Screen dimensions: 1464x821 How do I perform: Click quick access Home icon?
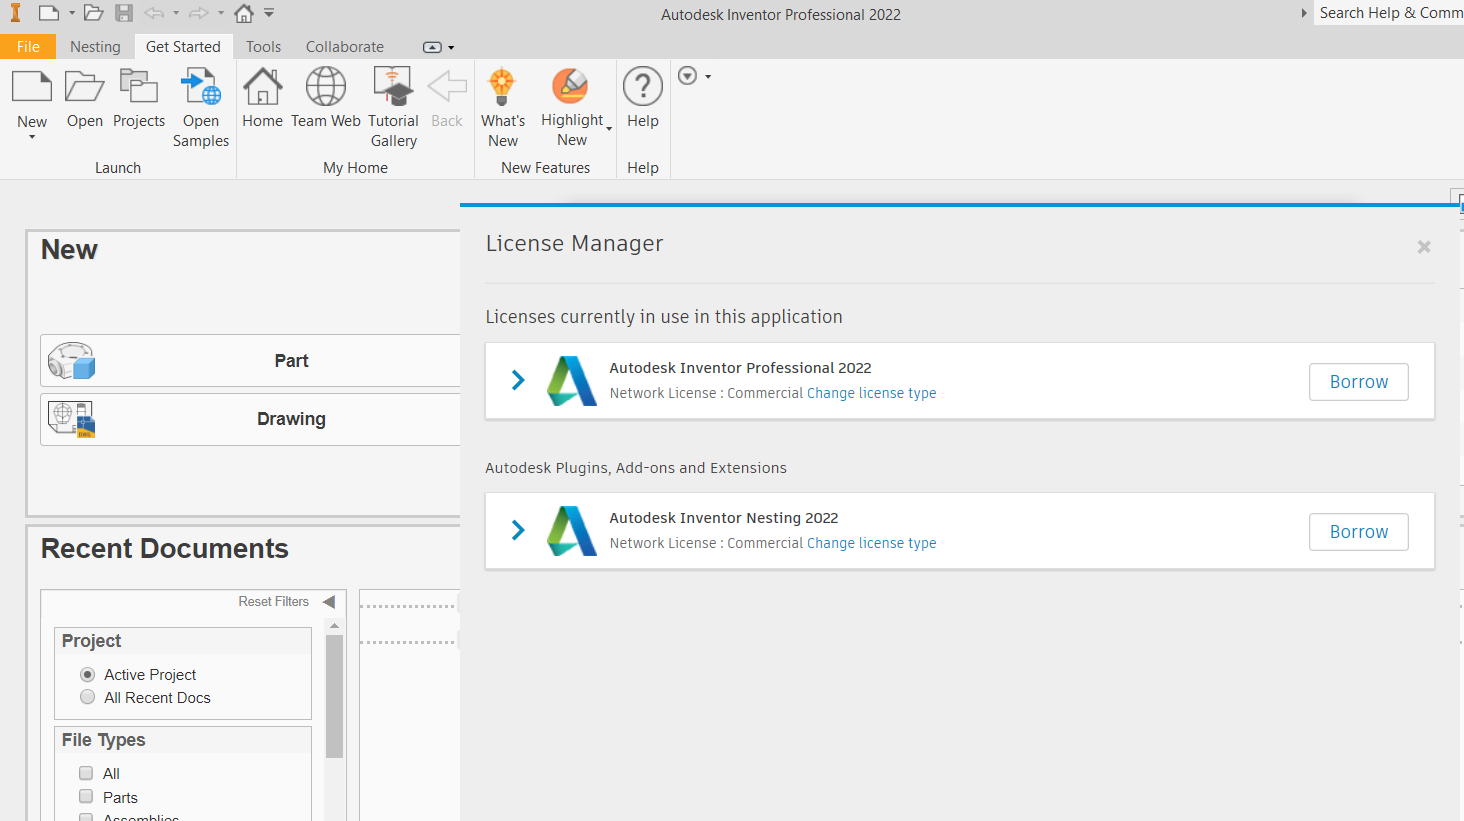(244, 13)
